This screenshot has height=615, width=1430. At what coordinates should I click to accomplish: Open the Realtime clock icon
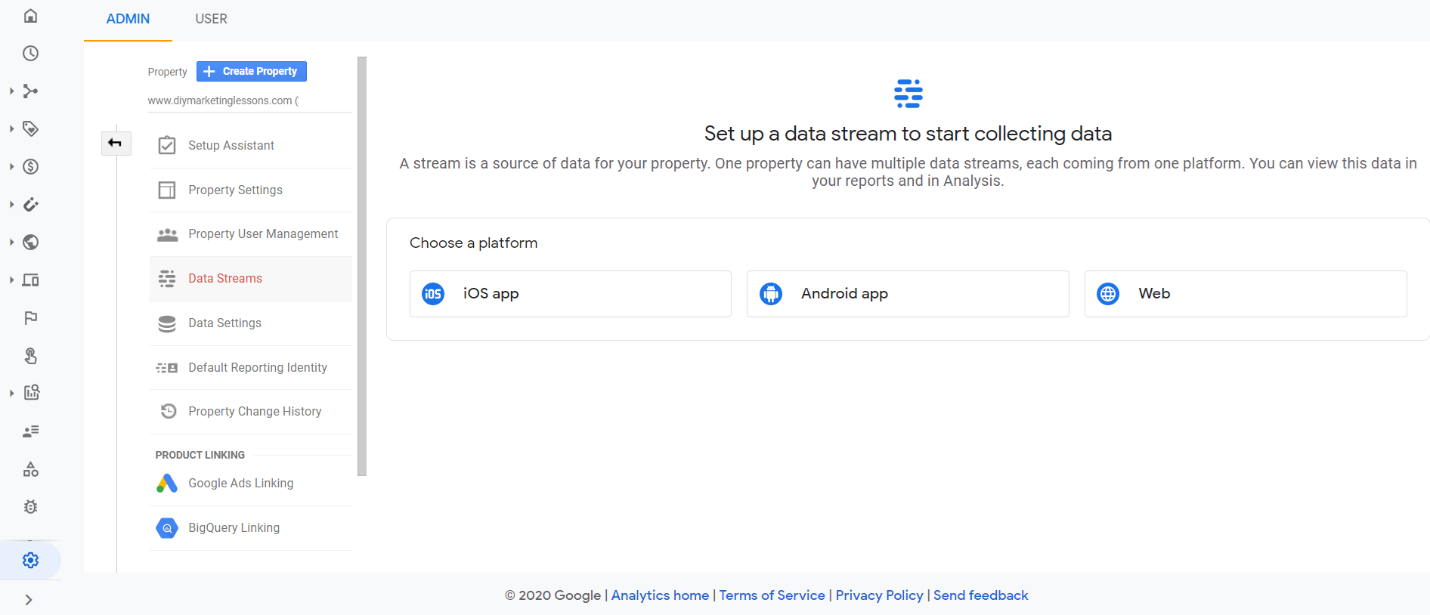coord(30,53)
